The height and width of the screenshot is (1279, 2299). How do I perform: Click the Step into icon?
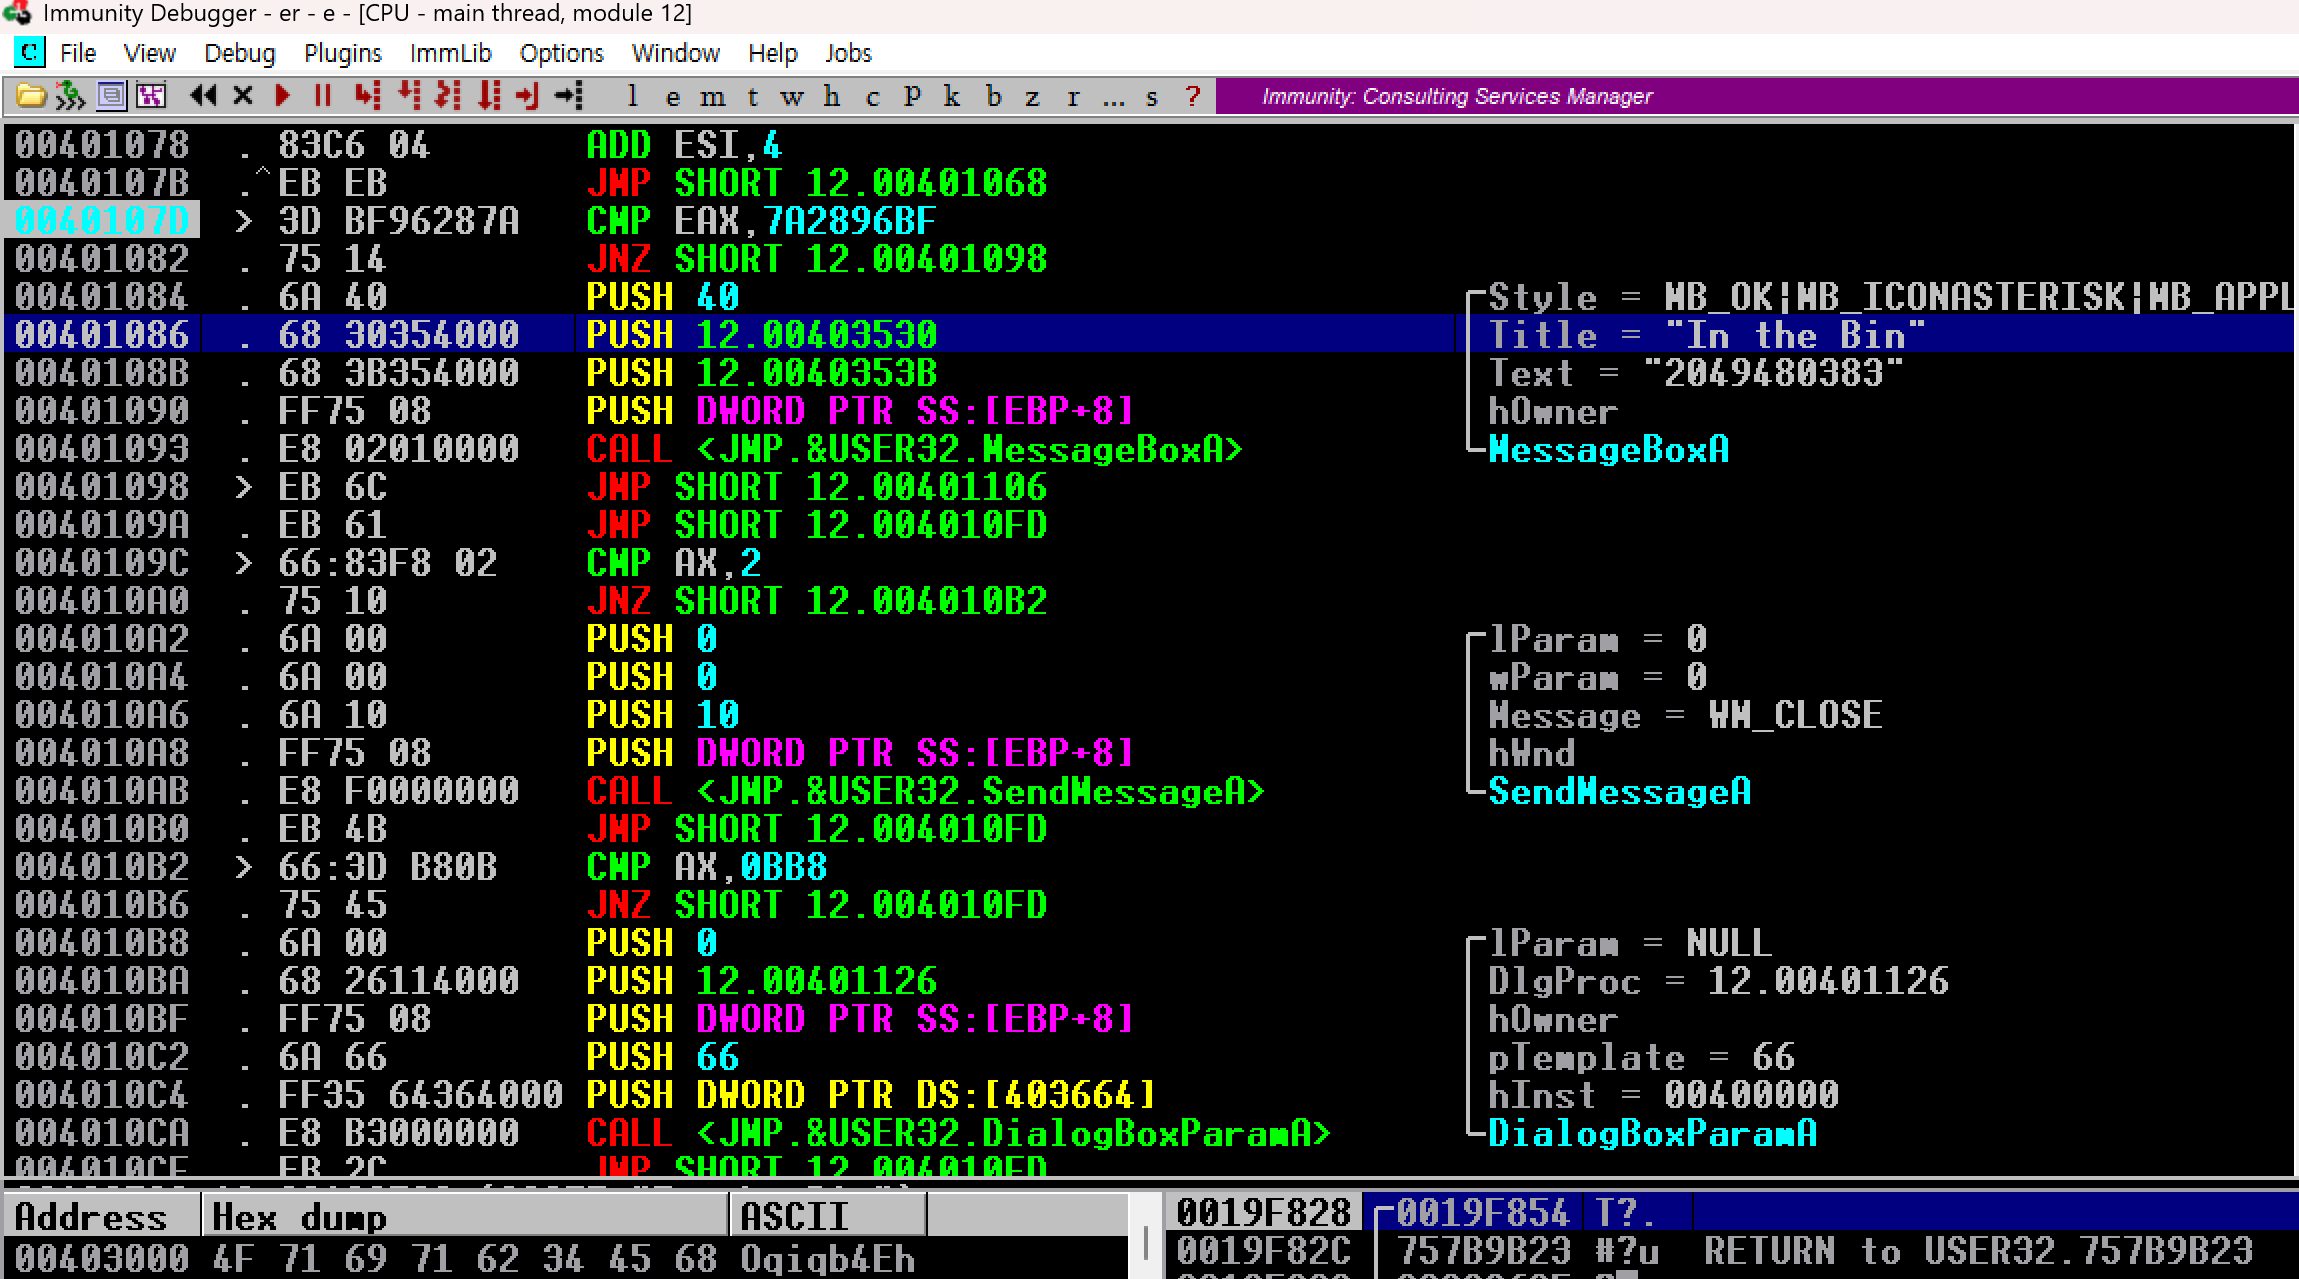[x=368, y=96]
